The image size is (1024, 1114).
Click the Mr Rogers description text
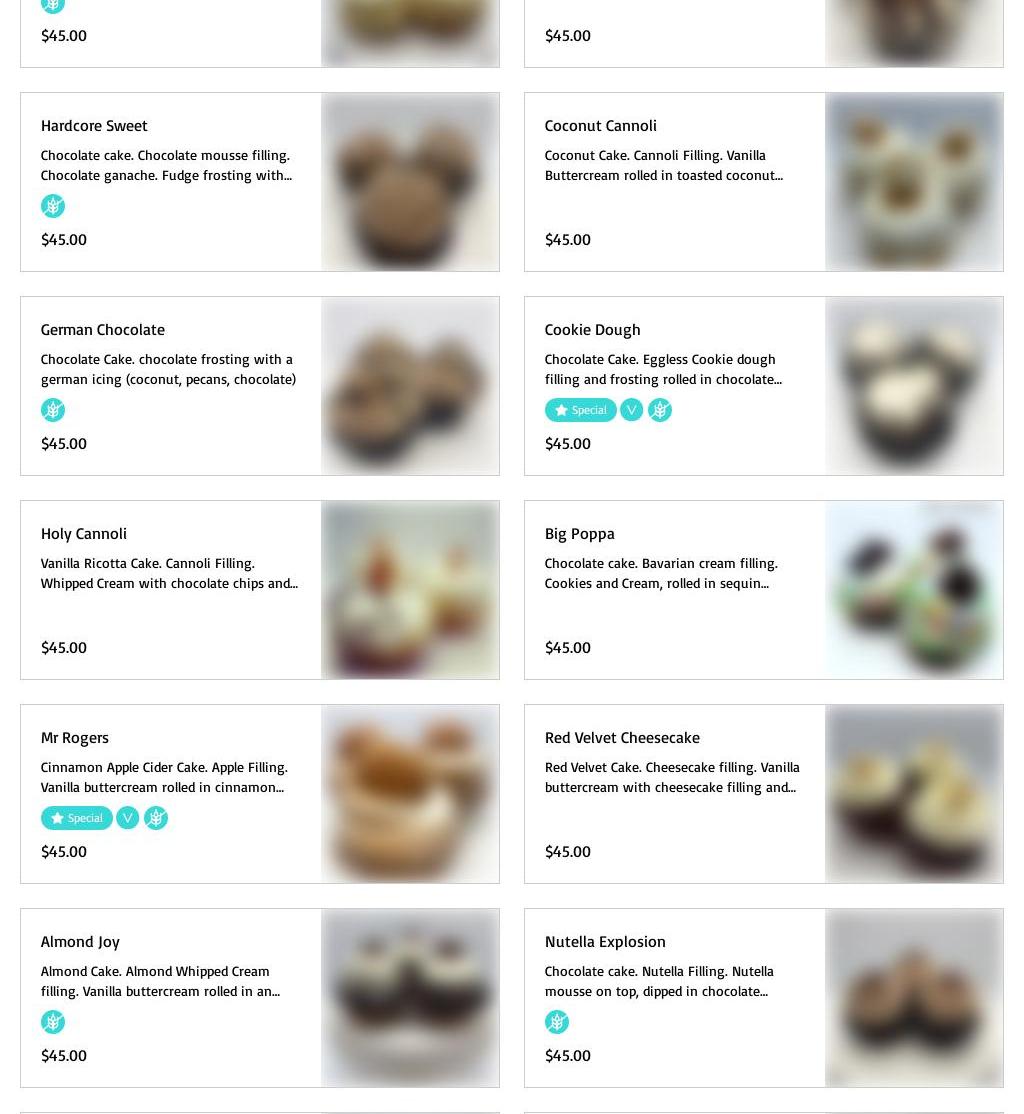164,777
